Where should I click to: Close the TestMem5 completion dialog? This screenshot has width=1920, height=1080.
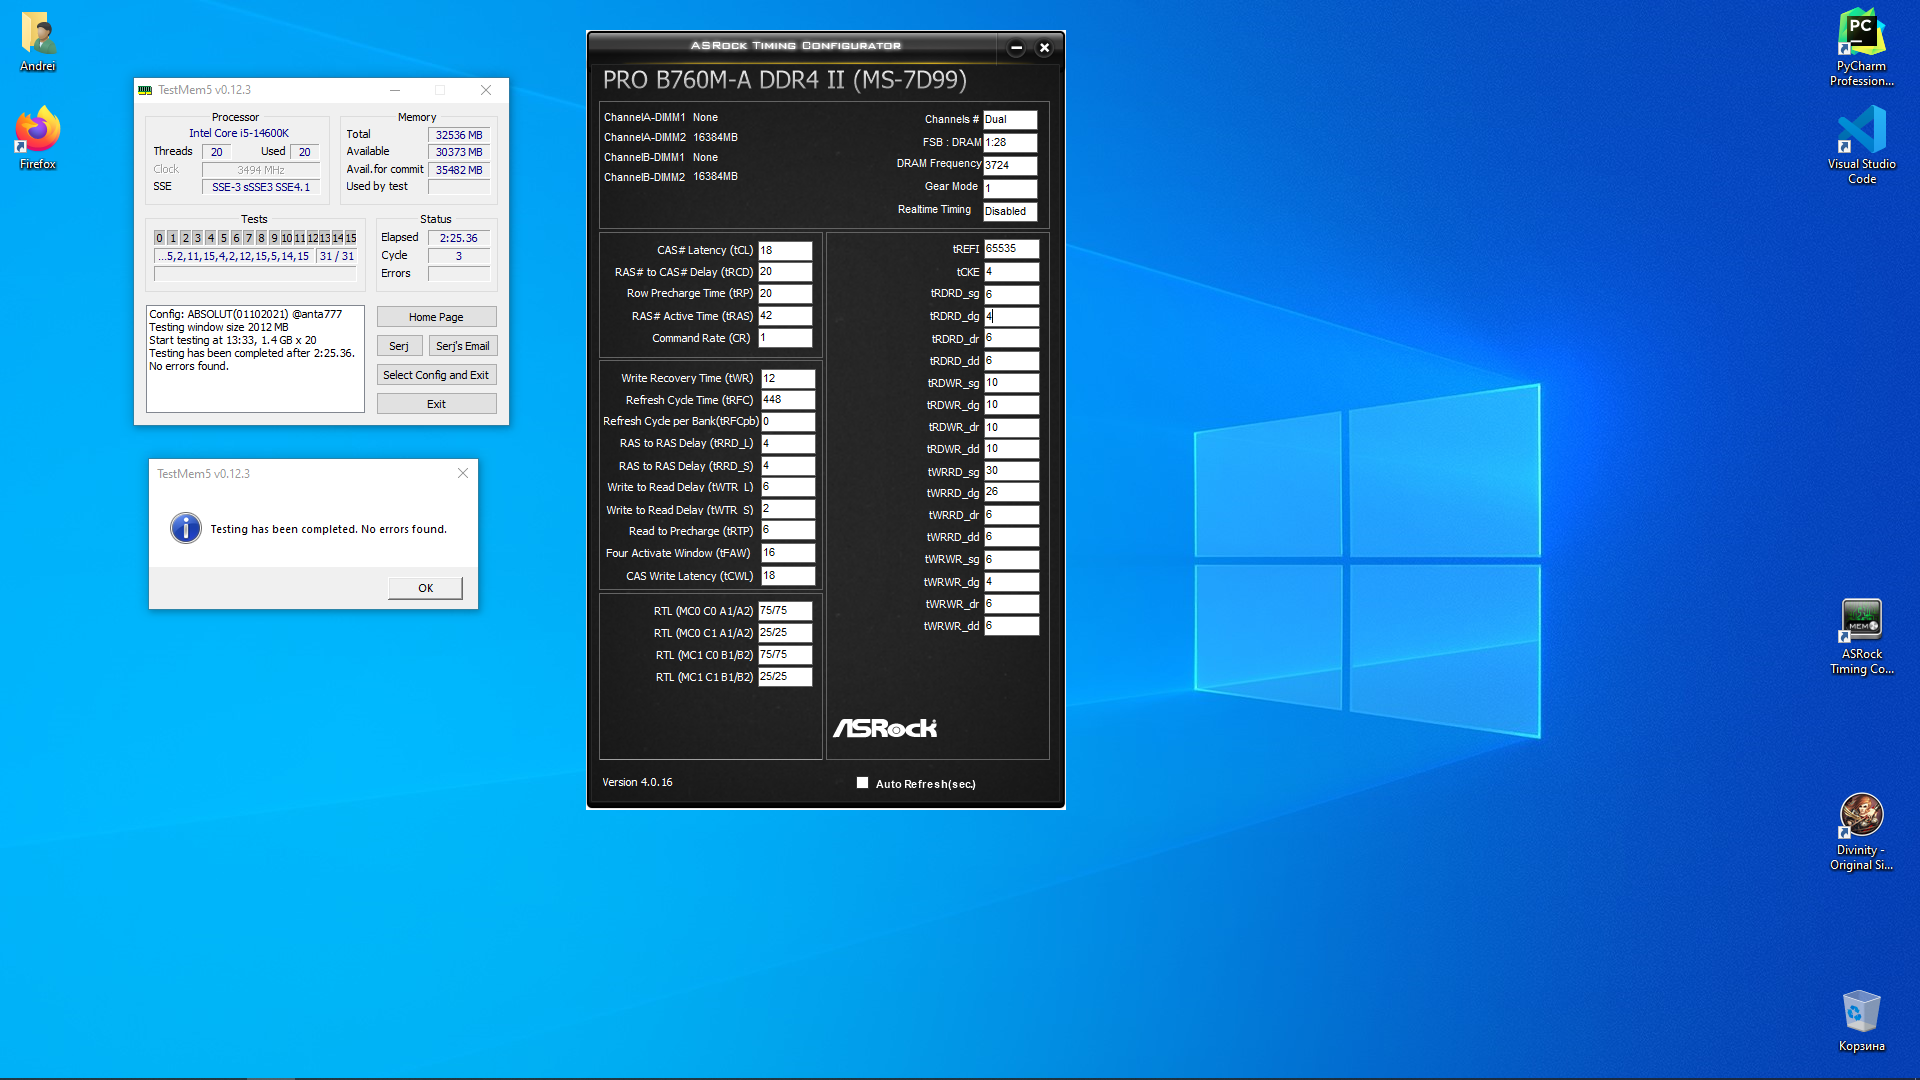coord(463,473)
